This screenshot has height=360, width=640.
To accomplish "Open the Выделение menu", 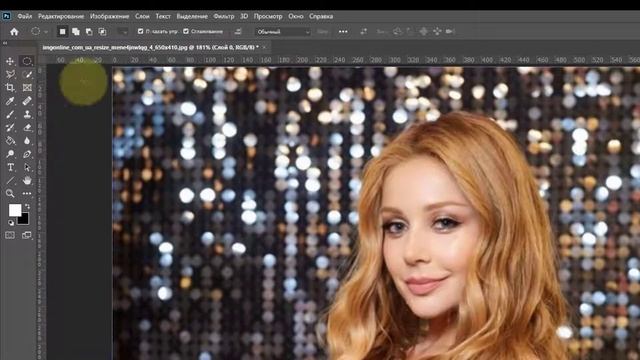I will (192, 16).
